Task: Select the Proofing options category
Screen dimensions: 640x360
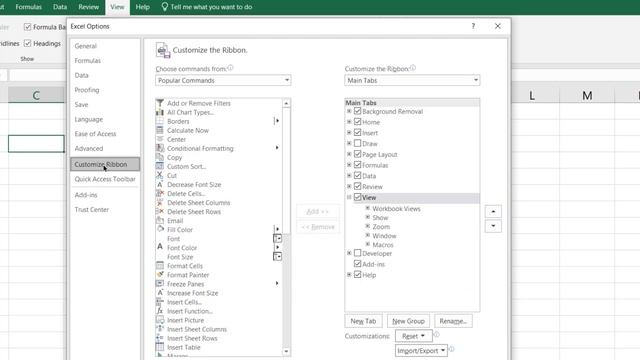Action: tap(87, 90)
